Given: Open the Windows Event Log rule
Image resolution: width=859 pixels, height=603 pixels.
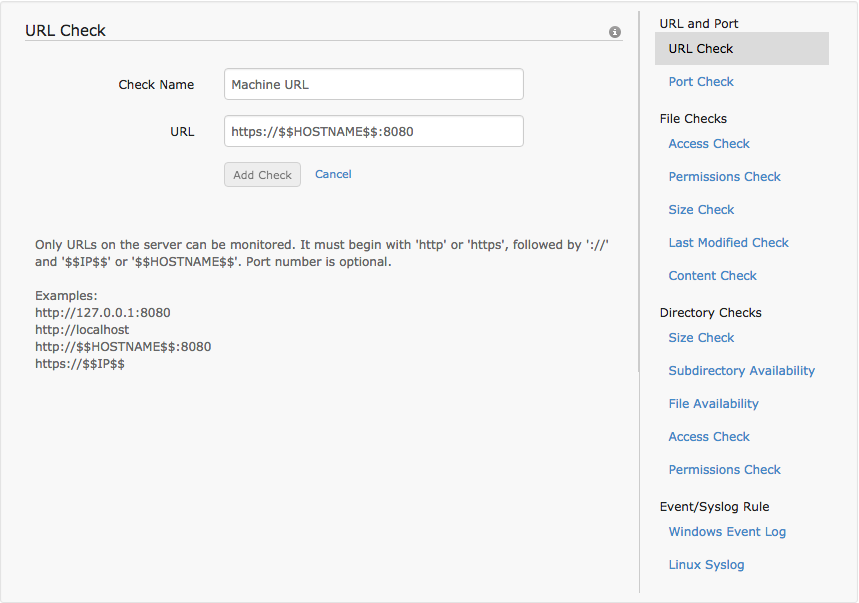Looking at the screenshot, I should [x=727, y=532].
